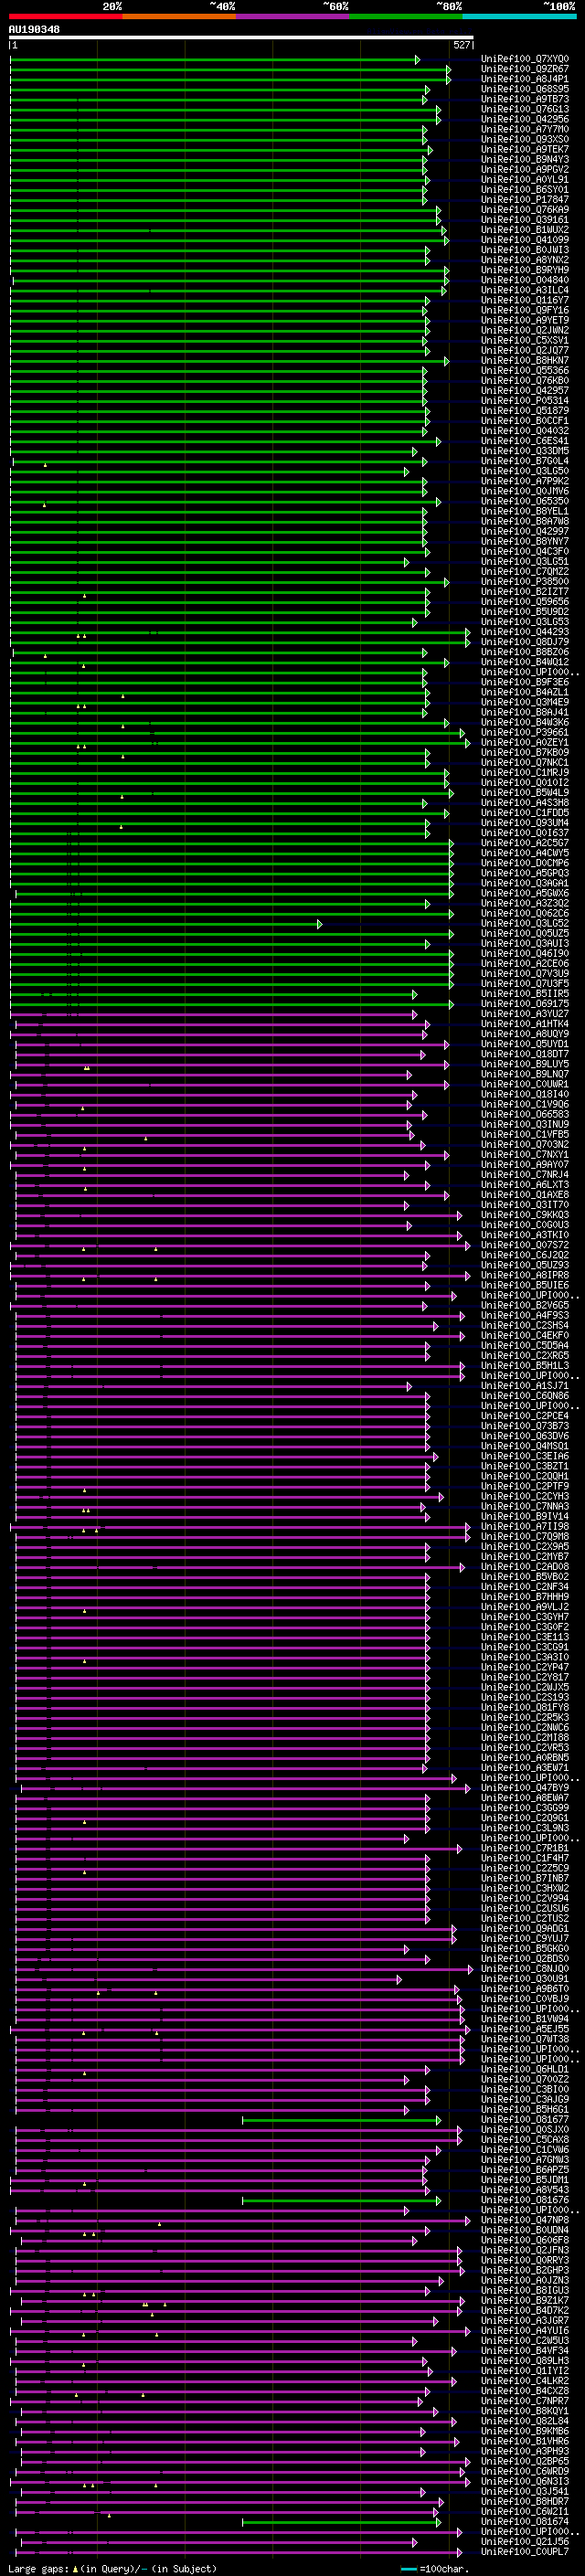Select hit label UniRef100_Q82L84
The image size is (585, 2576).
[x=525, y=2421]
